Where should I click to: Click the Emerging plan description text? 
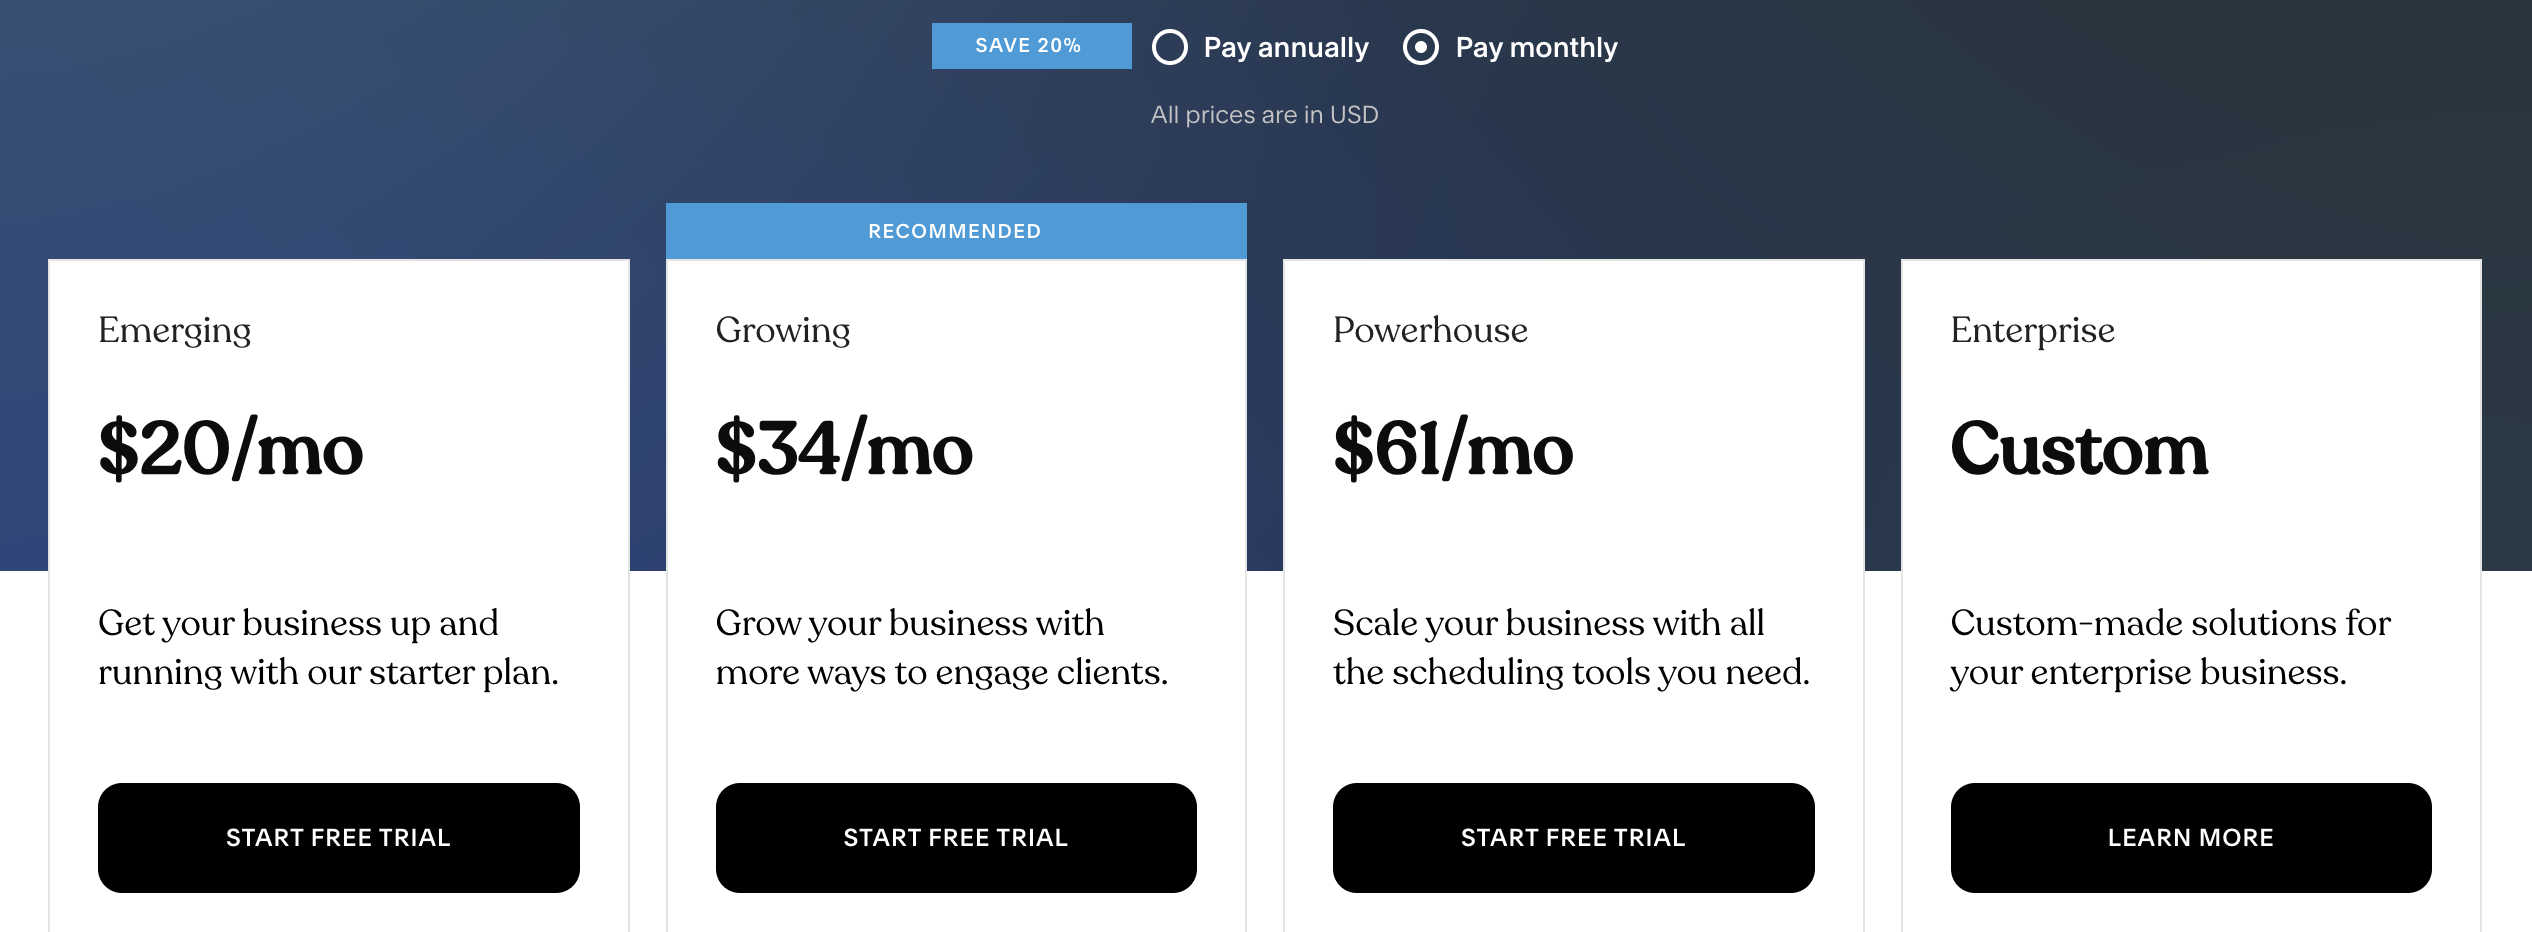[x=328, y=647]
